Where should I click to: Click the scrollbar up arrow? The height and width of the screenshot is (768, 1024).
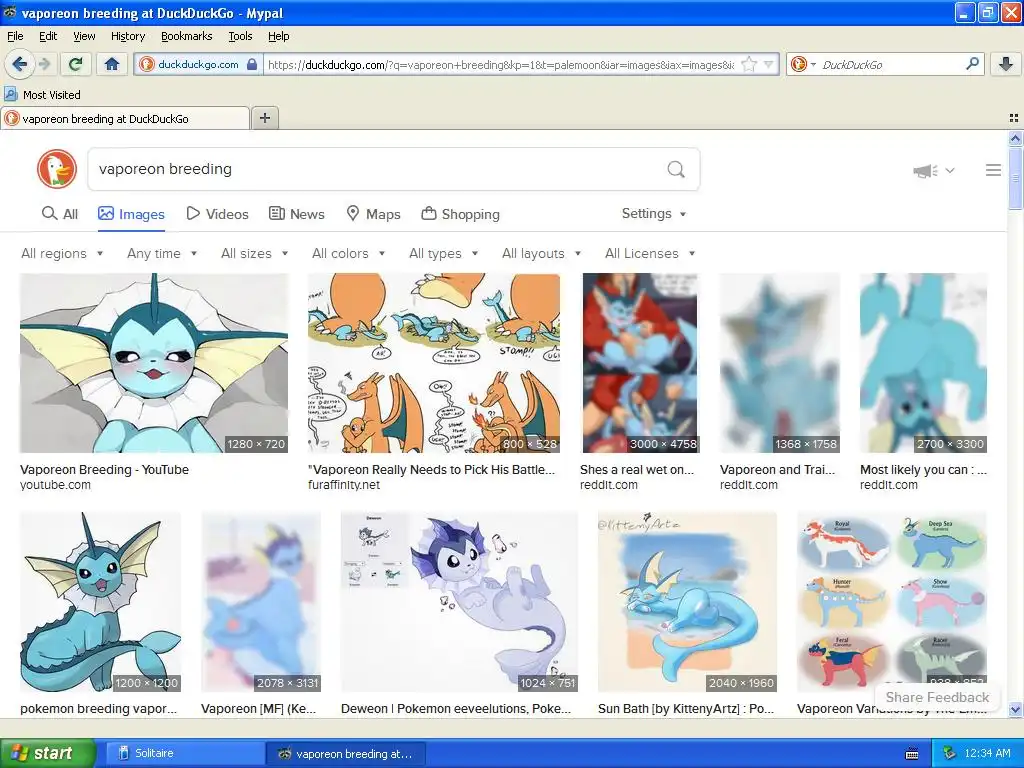click(1015, 138)
